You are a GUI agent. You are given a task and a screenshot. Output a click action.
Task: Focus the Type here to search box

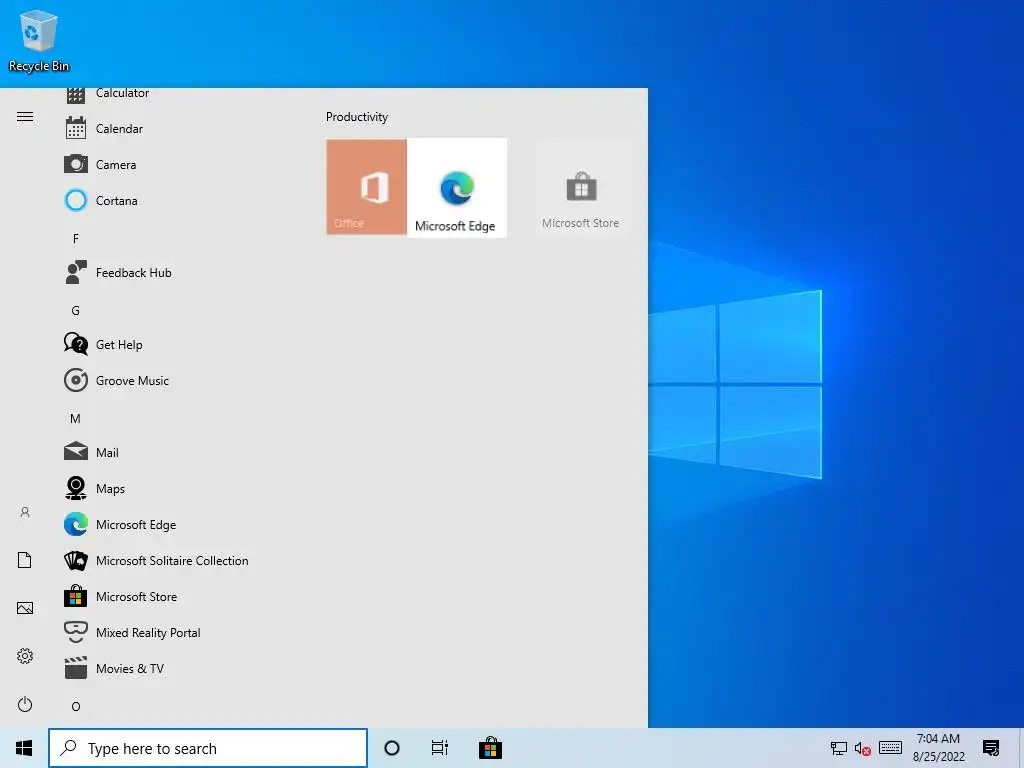tap(208, 748)
